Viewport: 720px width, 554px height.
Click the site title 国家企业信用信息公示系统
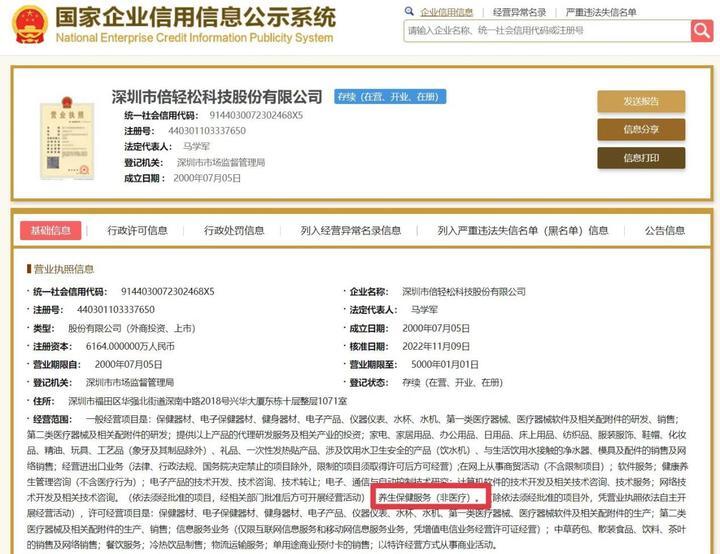click(x=196, y=17)
